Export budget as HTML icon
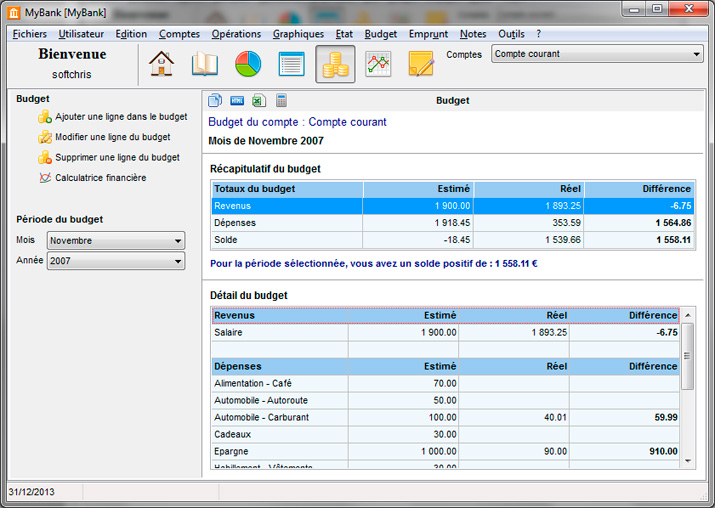715x508 pixels. tap(237, 101)
